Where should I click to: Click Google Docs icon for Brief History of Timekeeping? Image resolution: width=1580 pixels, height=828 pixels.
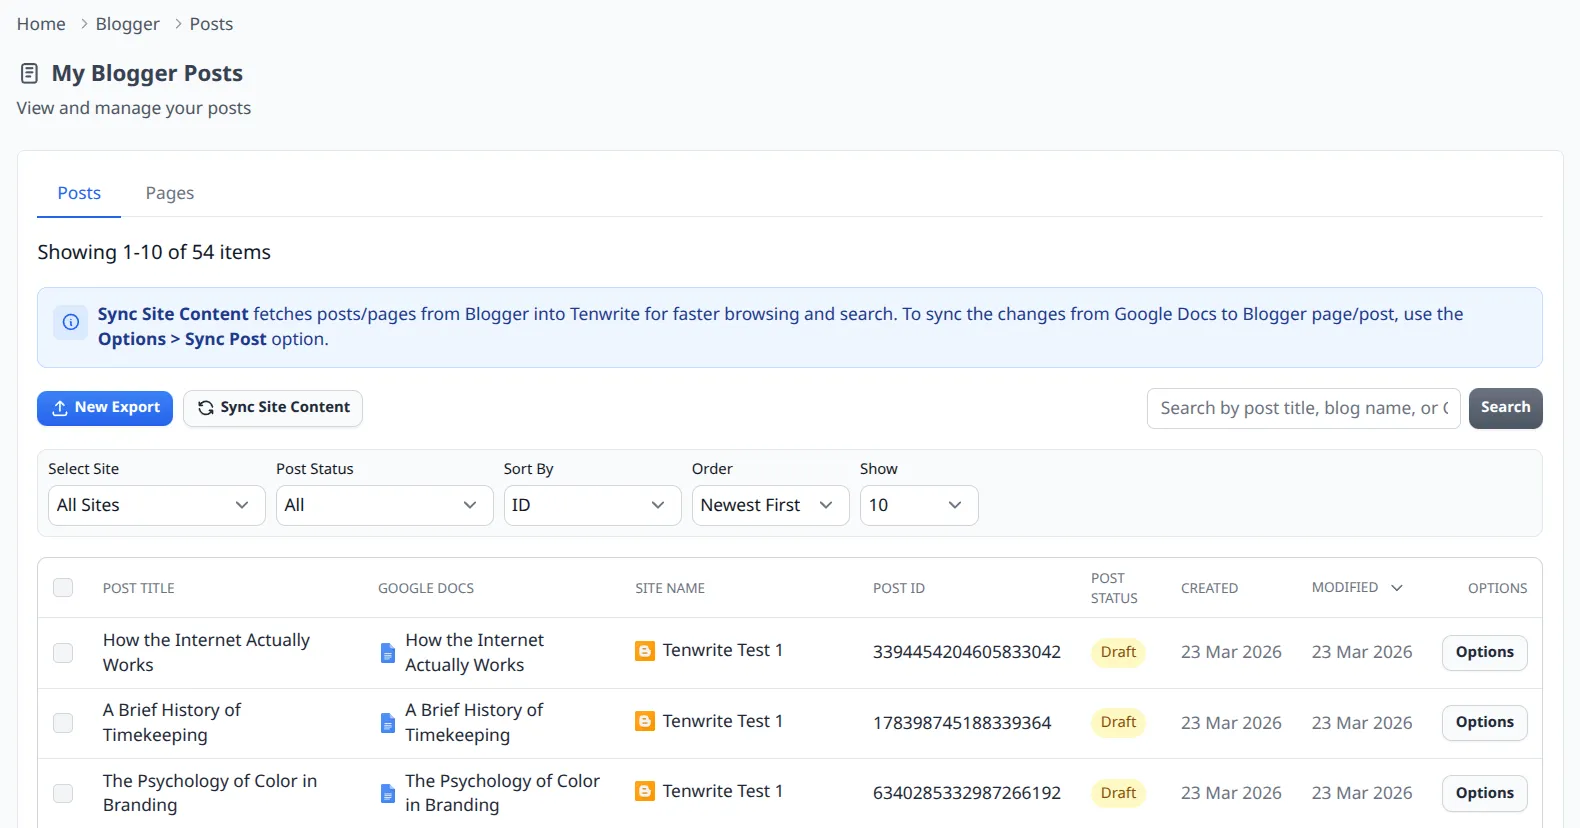388,723
